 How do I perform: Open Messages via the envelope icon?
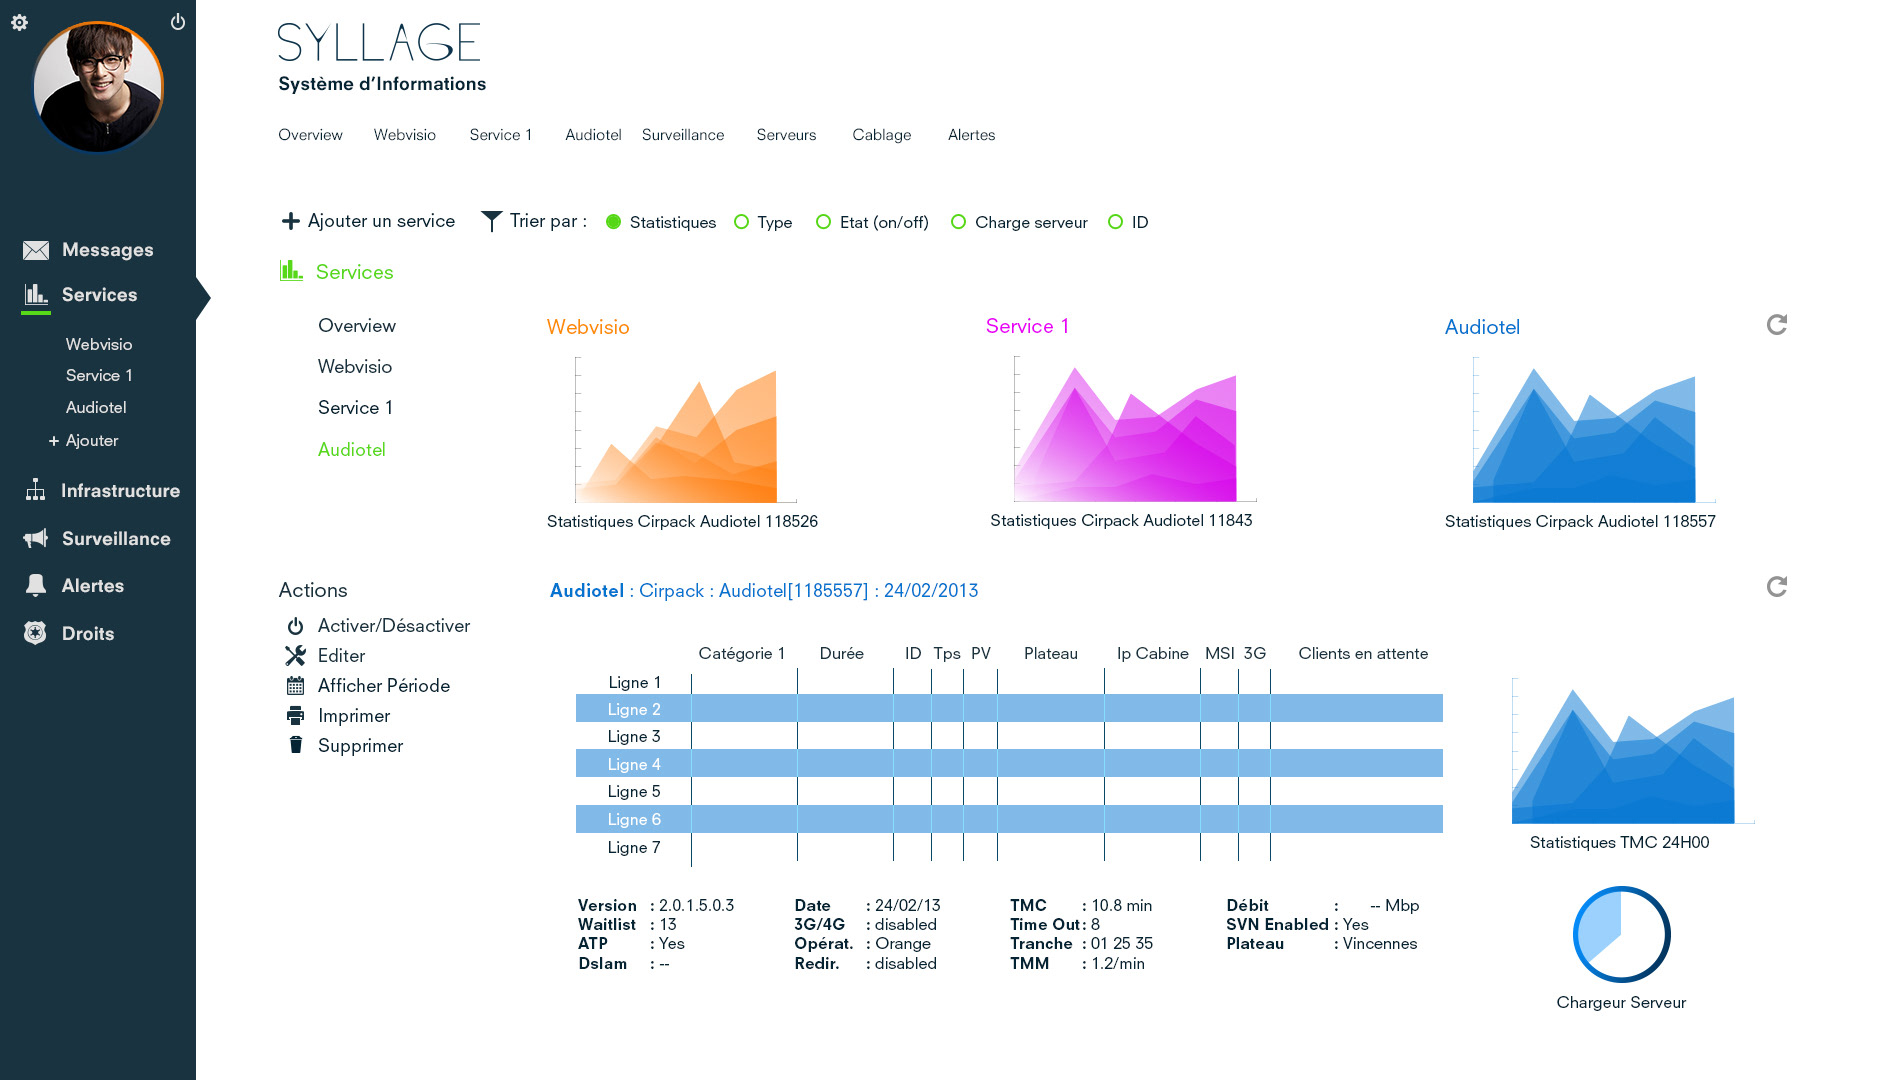pos(36,250)
